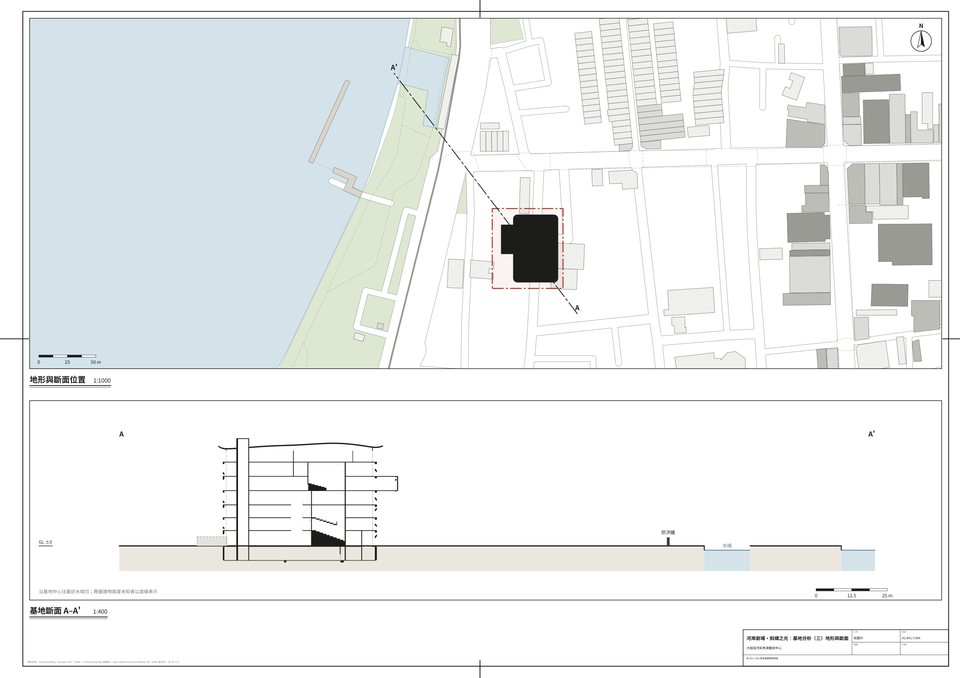Select the "防洪牆" floodwall label
Screen dimensions: 960x678
click(x=668, y=533)
